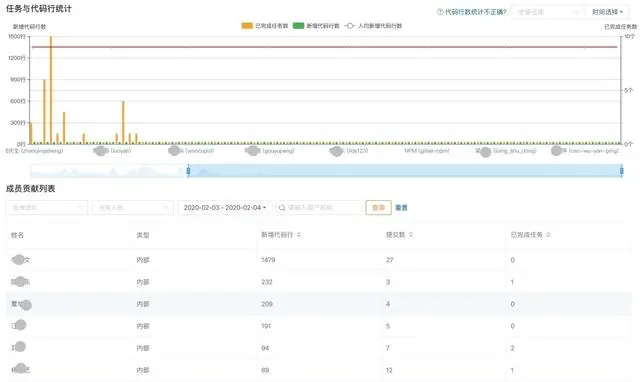Click the '姓名' column header
640x382 pixels.
(x=18, y=235)
